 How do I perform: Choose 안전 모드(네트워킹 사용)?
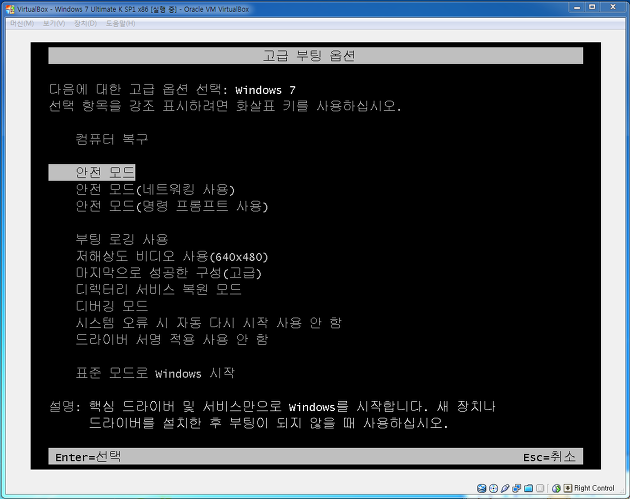click(x=155, y=189)
